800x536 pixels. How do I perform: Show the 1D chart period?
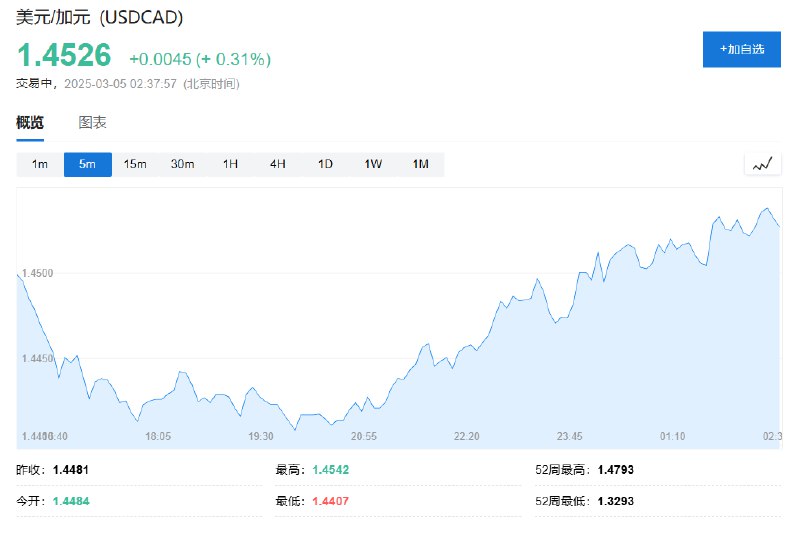pos(326,164)
